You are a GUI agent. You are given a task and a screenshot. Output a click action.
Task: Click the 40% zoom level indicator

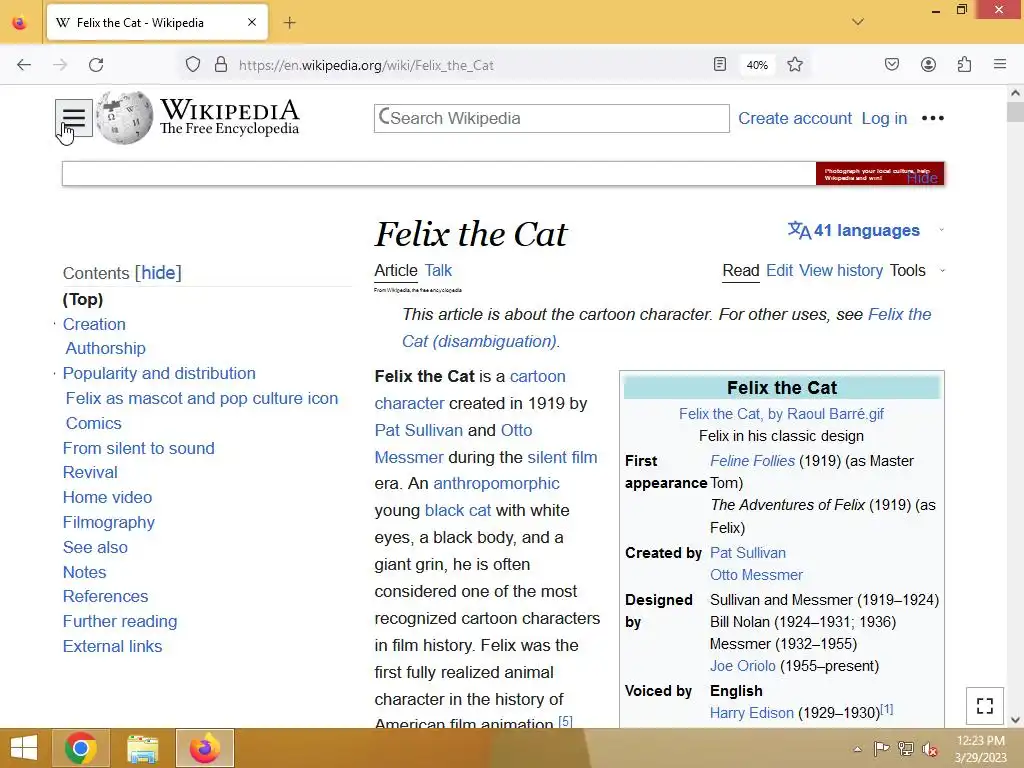(757, 65)
